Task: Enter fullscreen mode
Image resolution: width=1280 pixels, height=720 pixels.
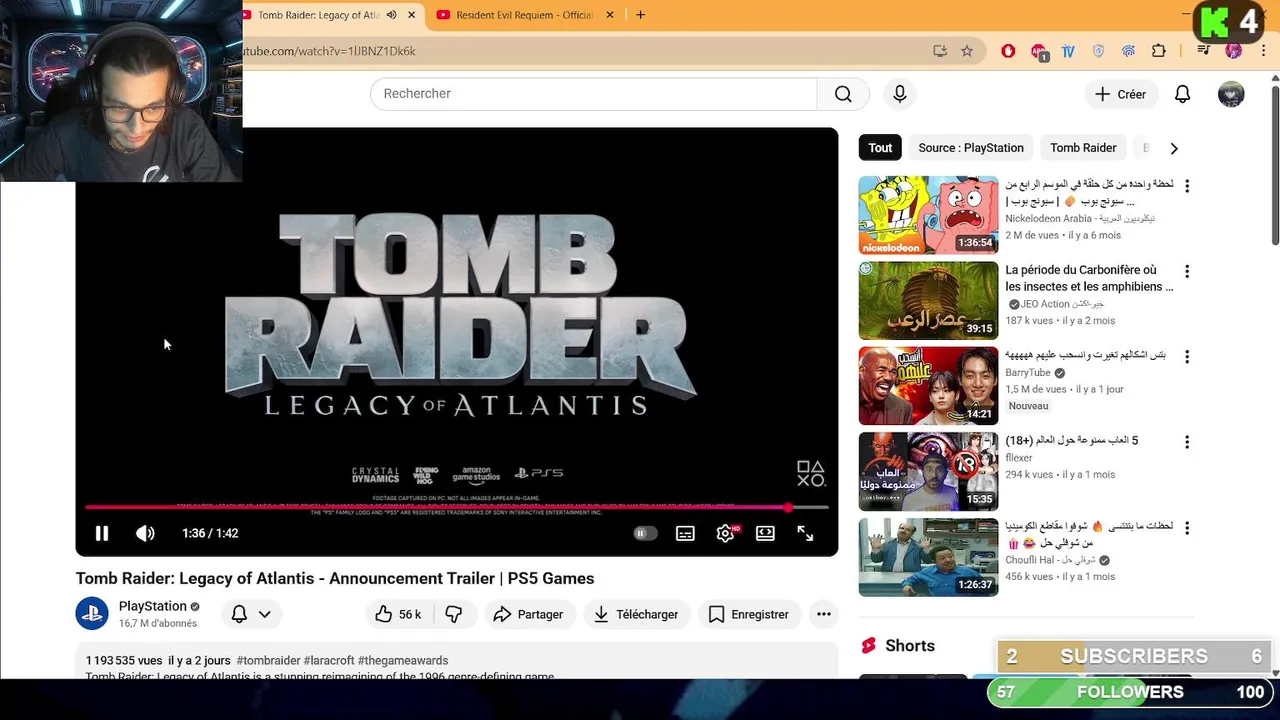Action: coord(805,534)
